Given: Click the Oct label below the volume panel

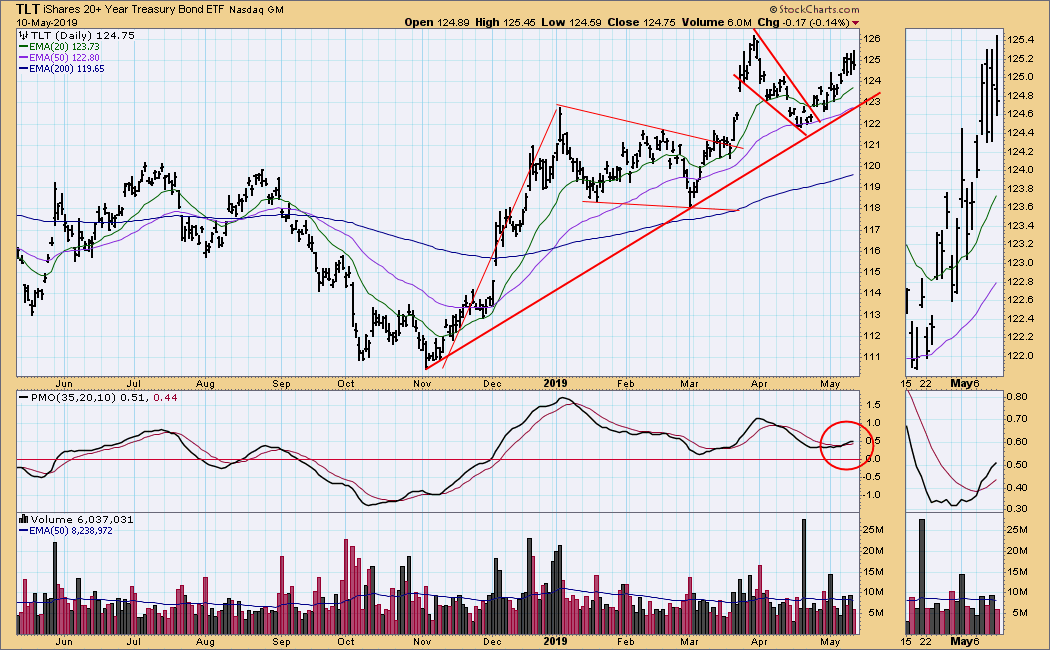Looking at the screenshot, I should coord(346,641).
